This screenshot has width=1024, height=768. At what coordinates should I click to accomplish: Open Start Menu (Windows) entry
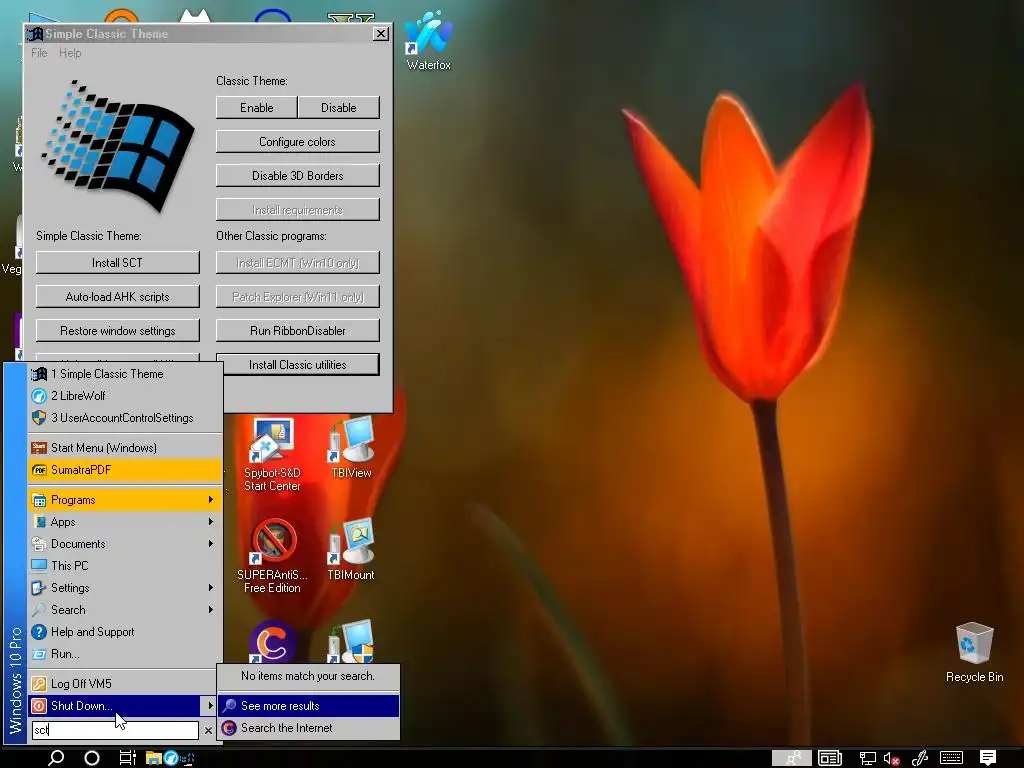[125, 448]
